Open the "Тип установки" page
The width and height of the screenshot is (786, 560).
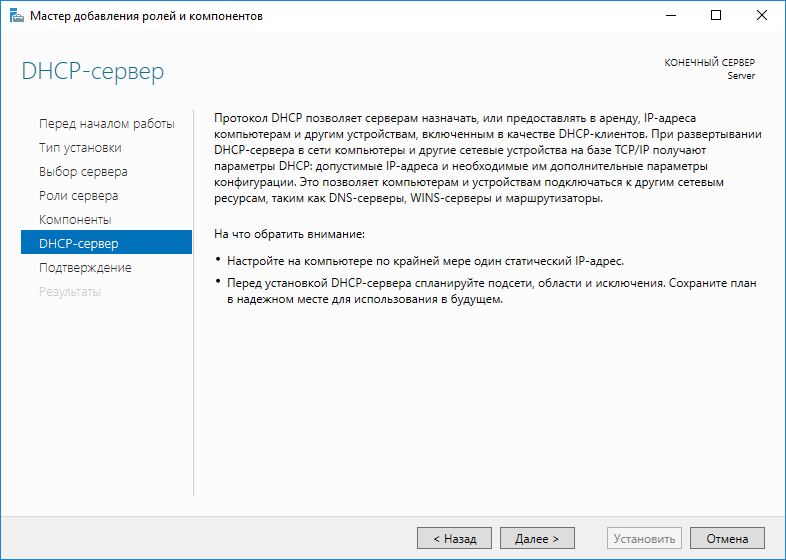coord(80,148)
